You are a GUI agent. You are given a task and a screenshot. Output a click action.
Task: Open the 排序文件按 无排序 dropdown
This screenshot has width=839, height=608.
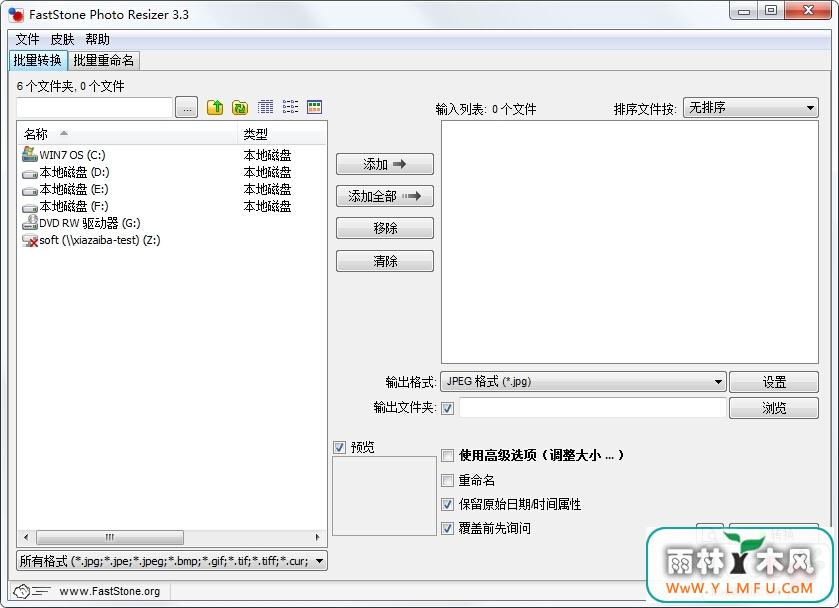click(x=751, y=108)
